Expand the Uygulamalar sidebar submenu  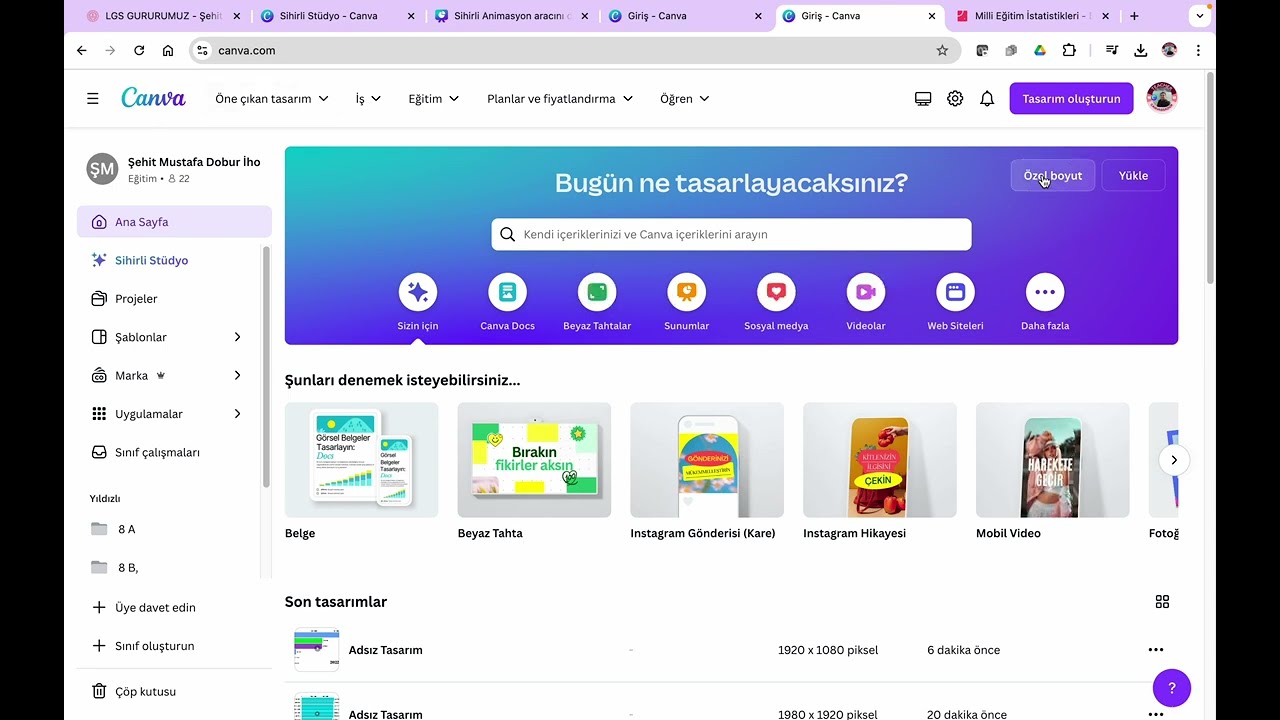point(237,414)
